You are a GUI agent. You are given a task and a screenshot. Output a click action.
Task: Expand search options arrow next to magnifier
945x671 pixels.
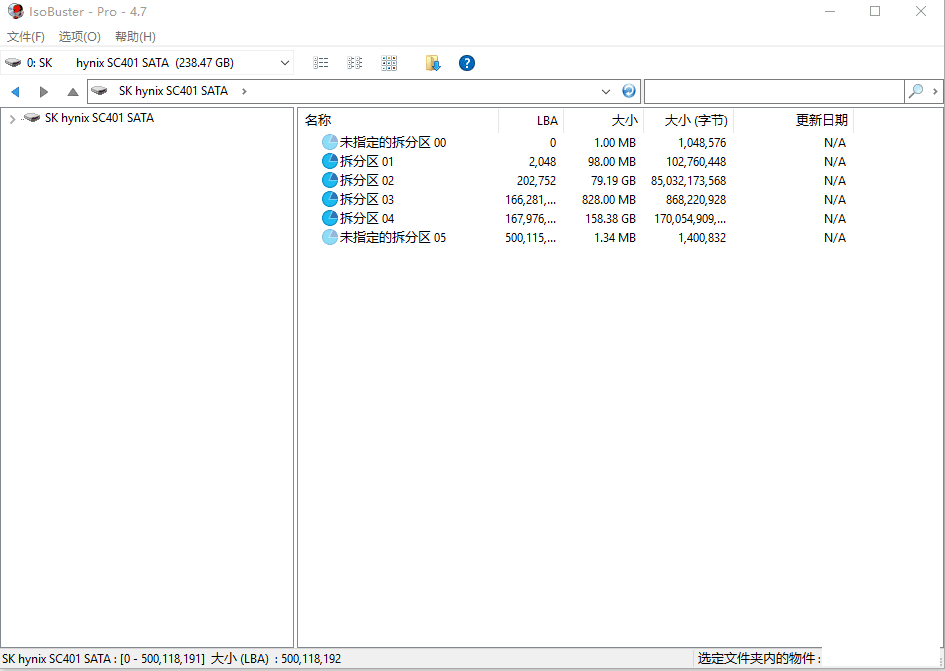coord(935,92)
